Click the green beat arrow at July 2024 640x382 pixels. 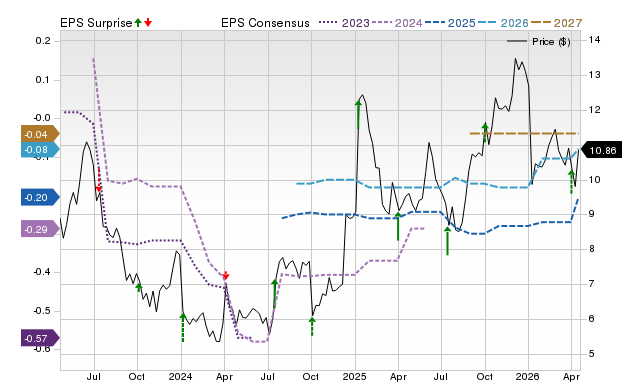tap(275, 293)
